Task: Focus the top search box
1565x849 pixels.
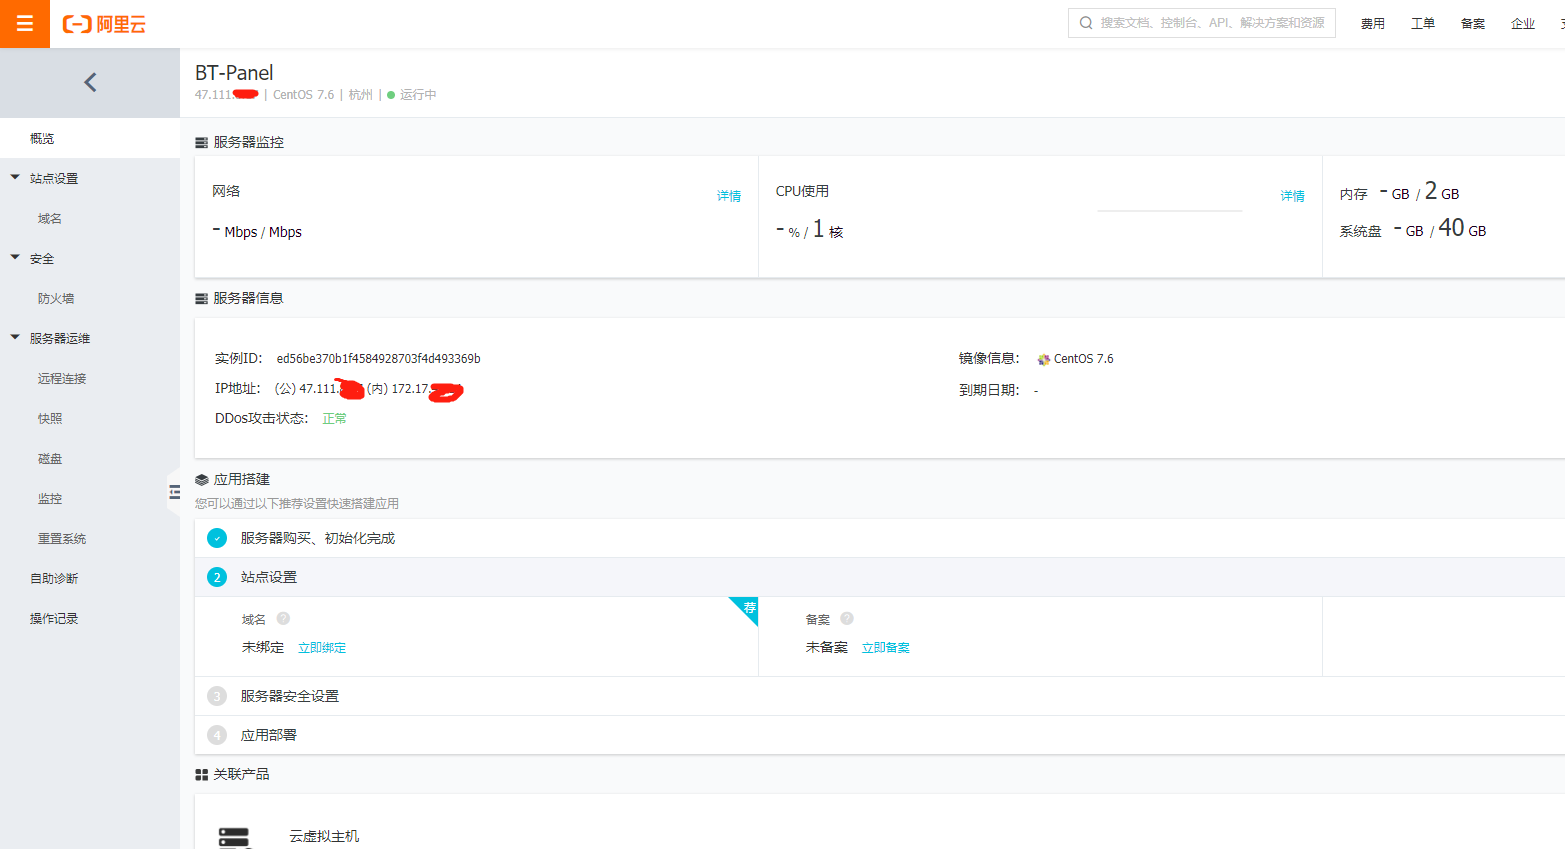Action: pyautogui.click(x=1202, y=23)
